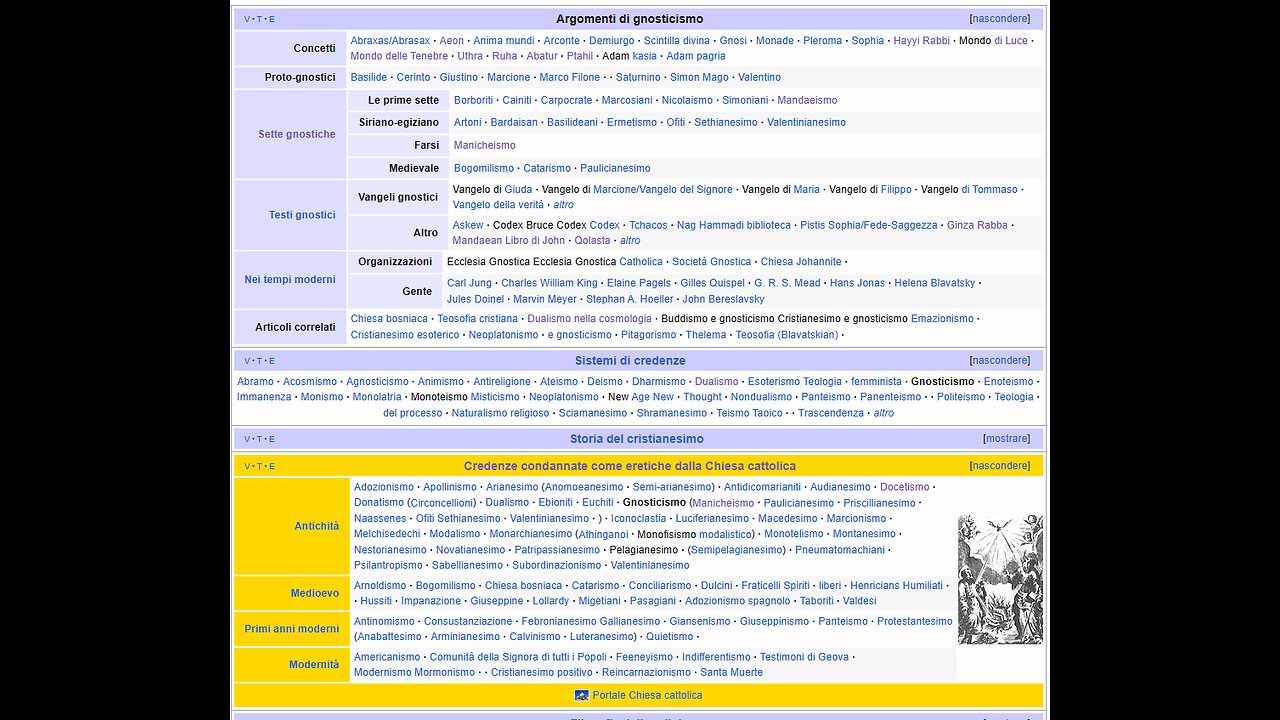Viewport: 1280px width, 720px height.
Task: Click the Portale Chiesa cattolica flag icon
Action: [x=582, y=695]
